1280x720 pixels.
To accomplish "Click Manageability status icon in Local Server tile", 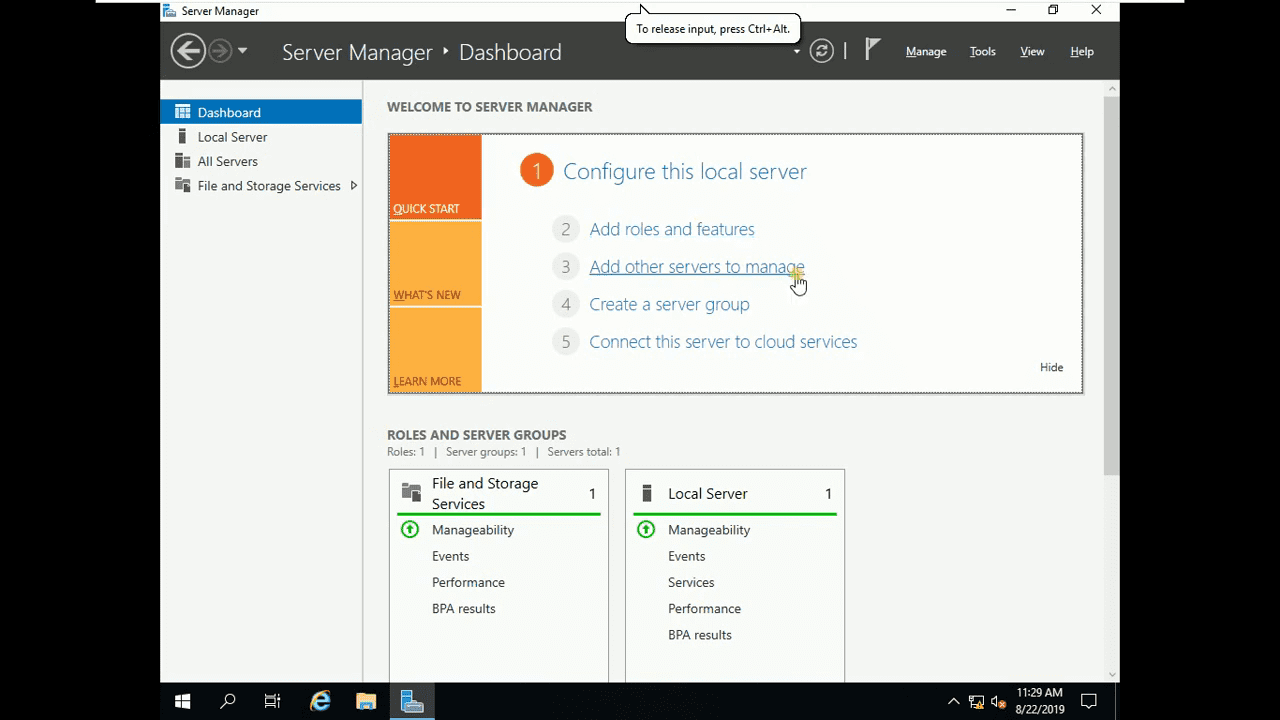I will pyautogui.click(x=645, y=529).
